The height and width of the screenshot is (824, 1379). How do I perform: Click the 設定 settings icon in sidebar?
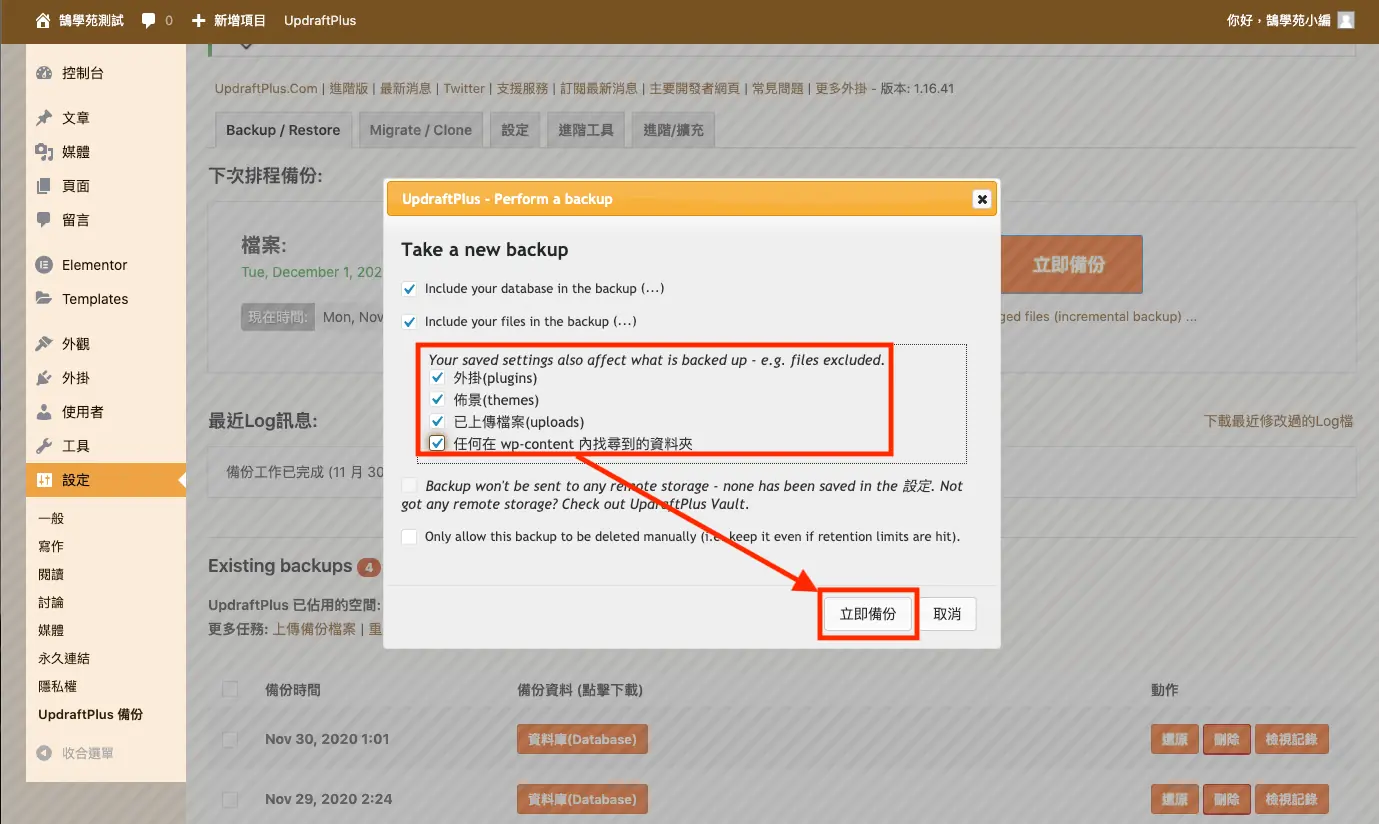pos(44,480)
